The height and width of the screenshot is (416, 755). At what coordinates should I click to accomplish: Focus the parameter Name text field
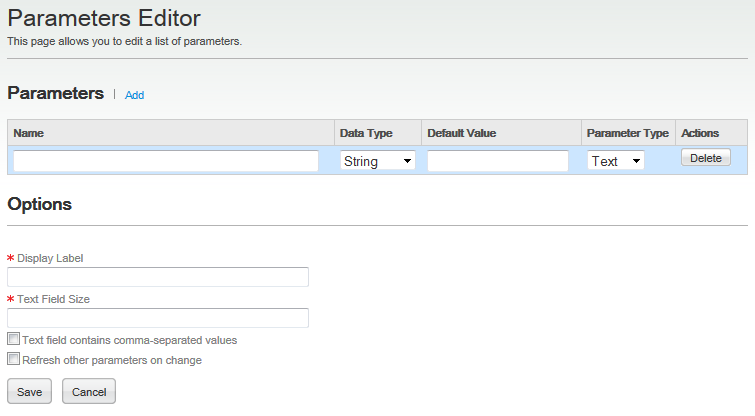[166, 161]
